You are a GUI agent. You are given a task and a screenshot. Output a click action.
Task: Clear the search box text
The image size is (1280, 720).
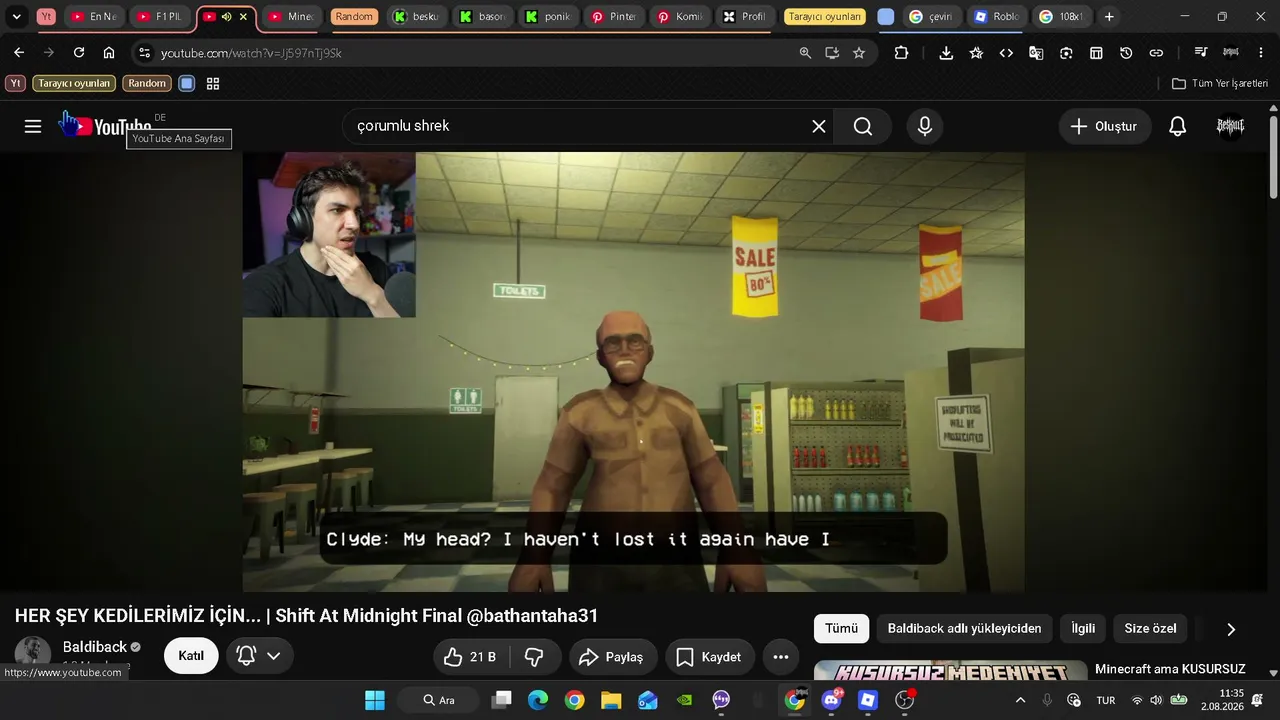pyautogui.click(x=818, y=126)
